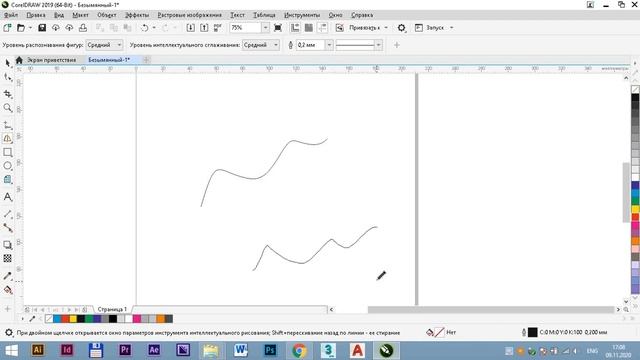This screenshot has height=360, width=640.
Task: Select the Pick tool in toolbox
Action: point(7,62)
